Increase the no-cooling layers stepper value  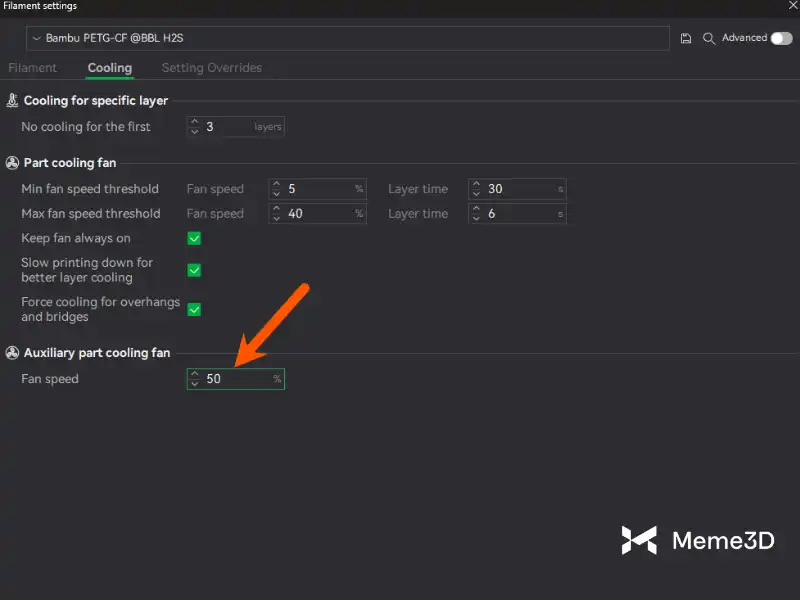click(195, 122)
